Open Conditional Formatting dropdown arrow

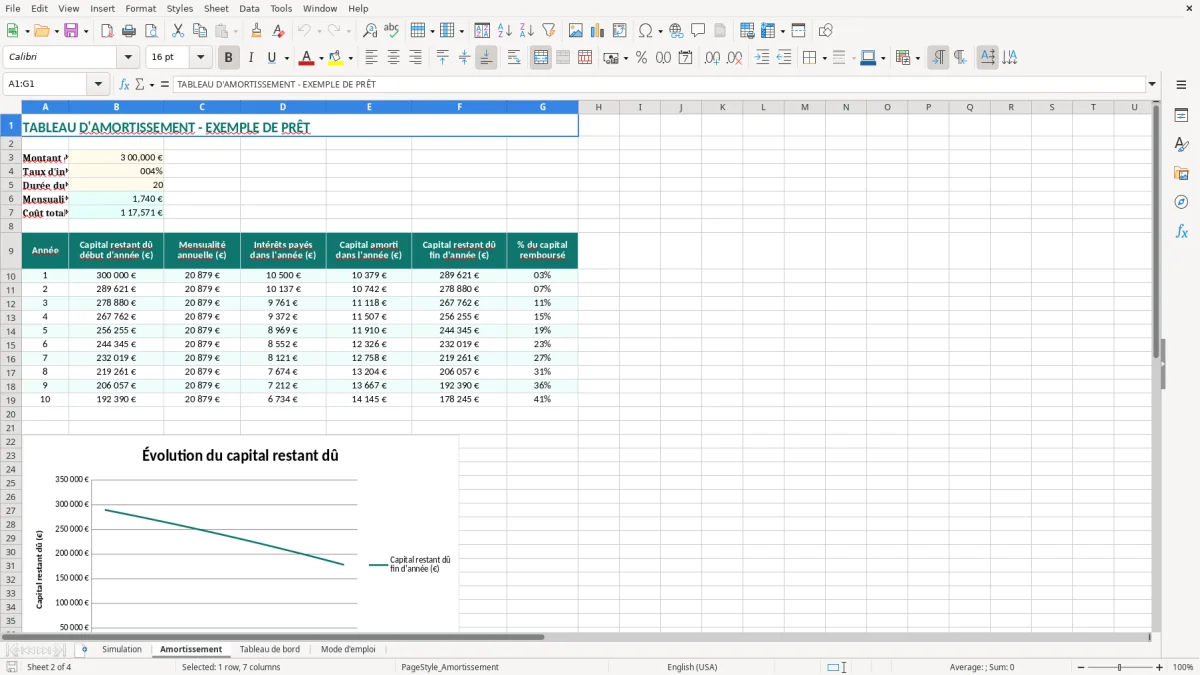coord(917,58)
